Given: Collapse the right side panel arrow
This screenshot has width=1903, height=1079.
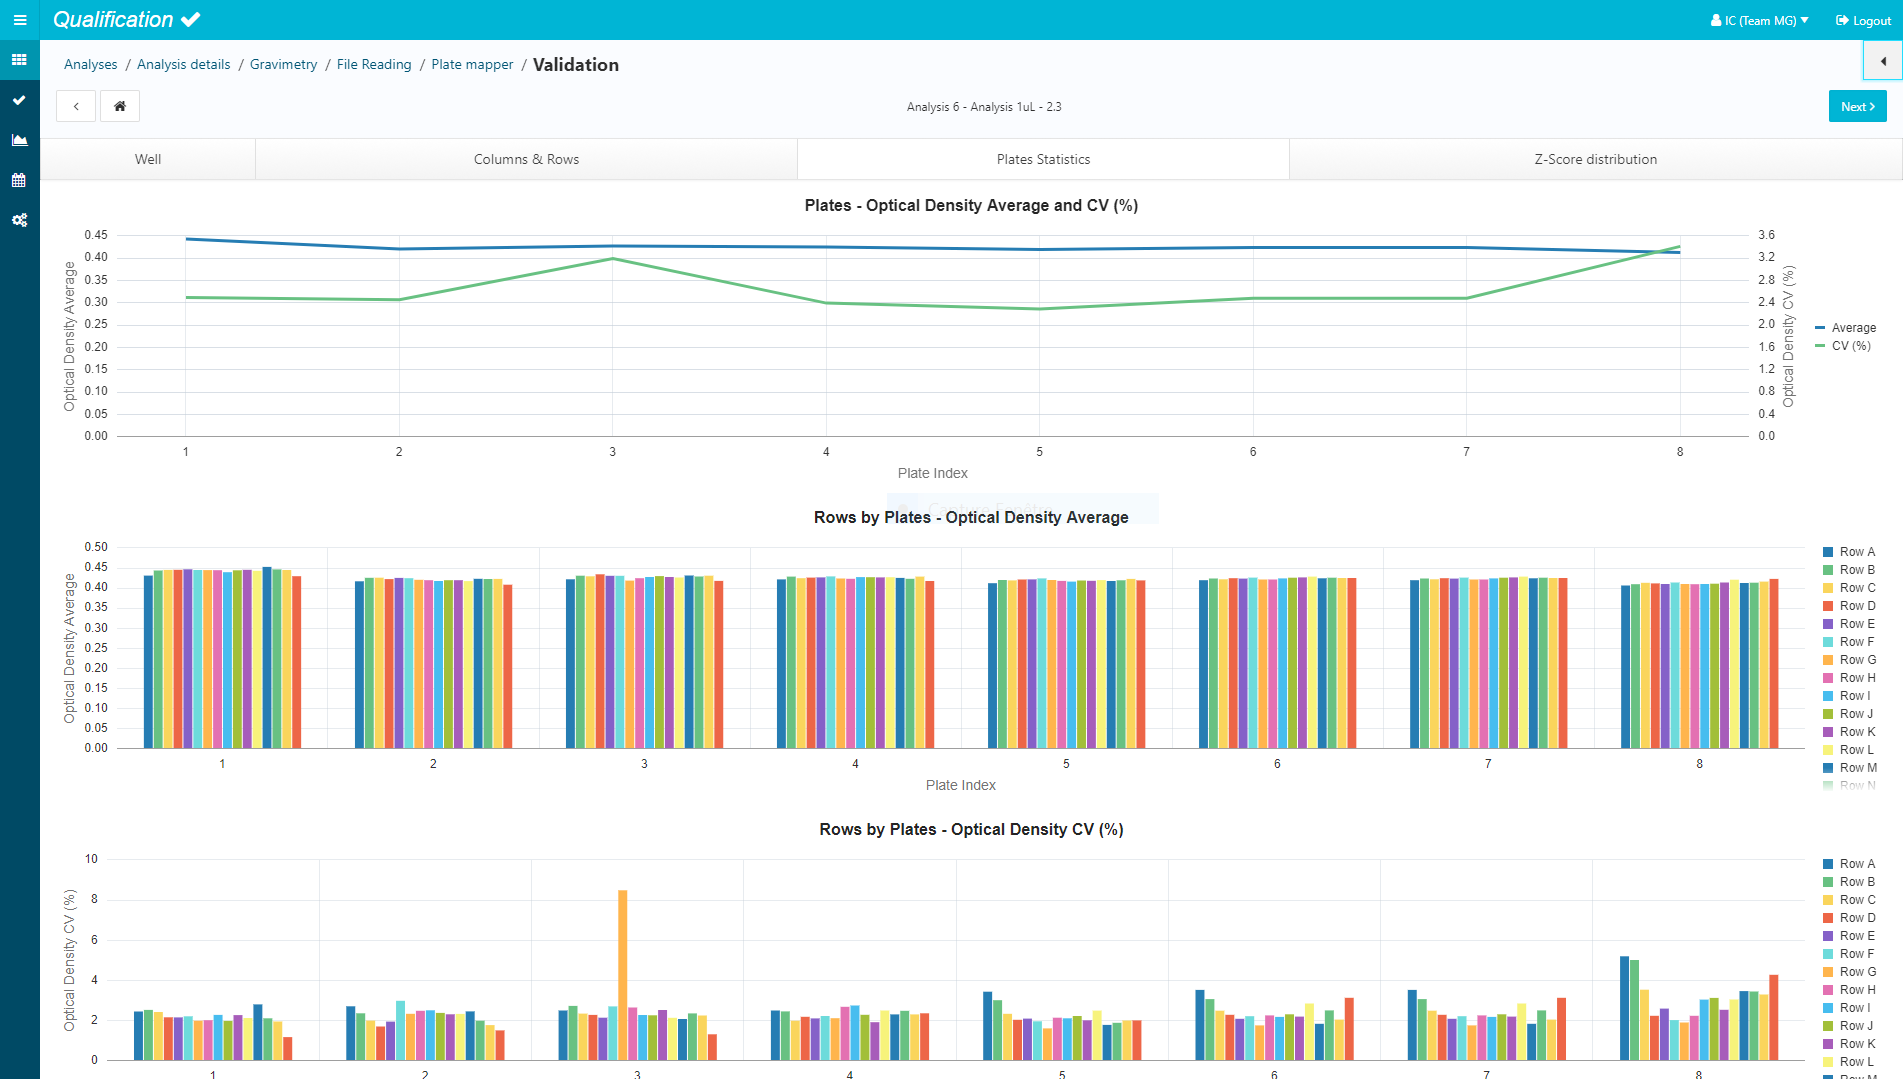Looking at the screenshot, I should (x=1883, y=61).
